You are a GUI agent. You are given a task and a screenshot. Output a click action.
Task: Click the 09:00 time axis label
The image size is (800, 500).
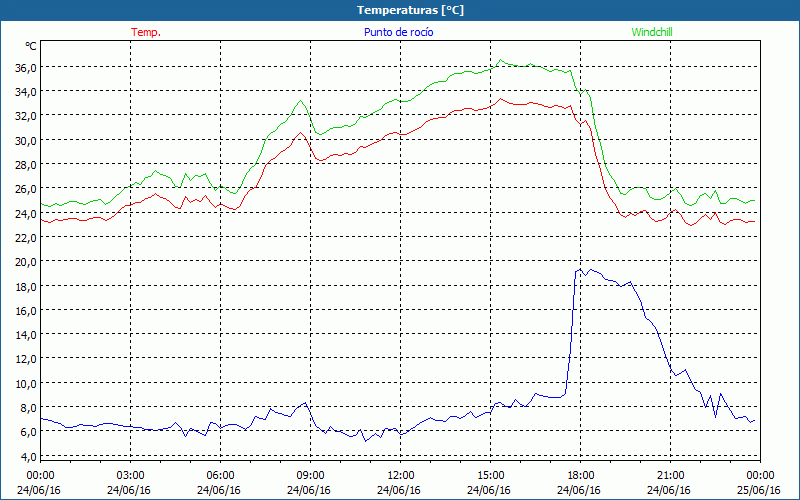(x=311, y=476)
